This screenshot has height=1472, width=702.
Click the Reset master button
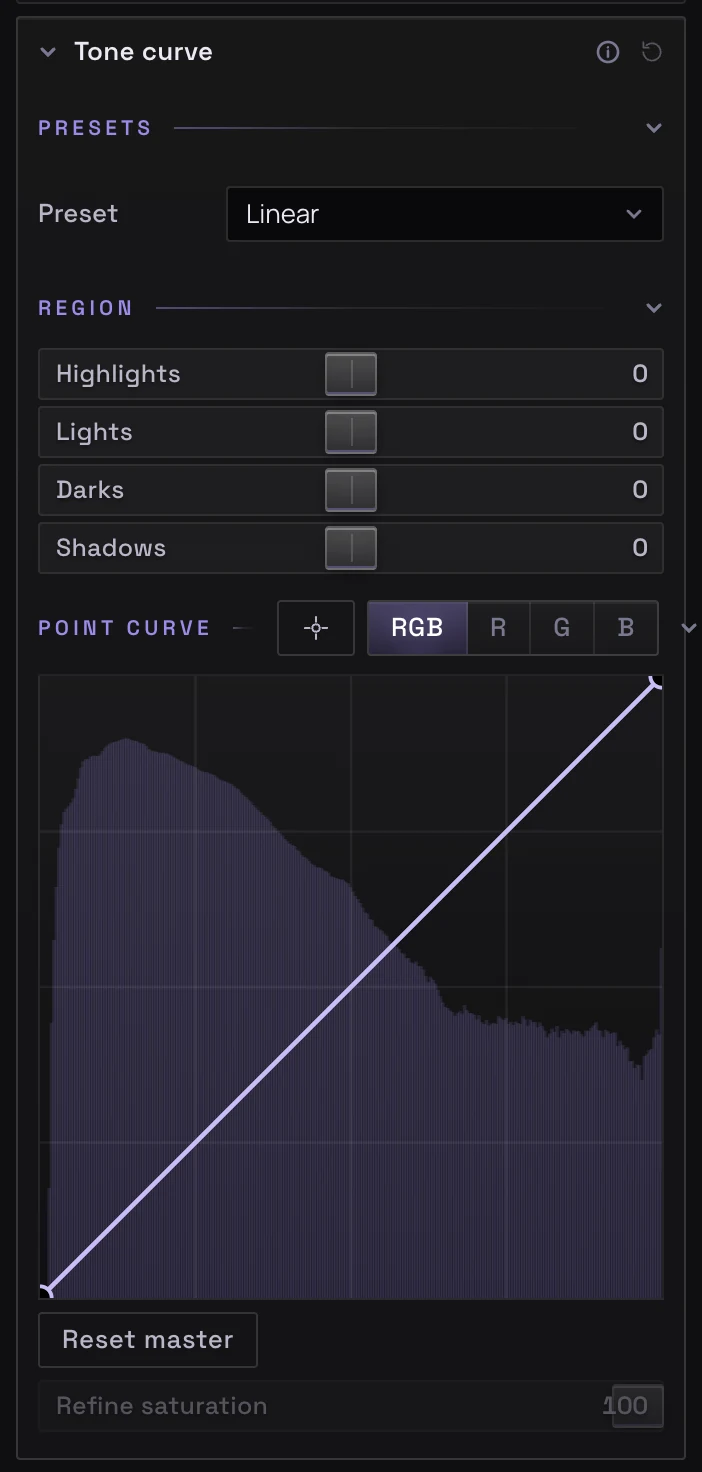148,1340
